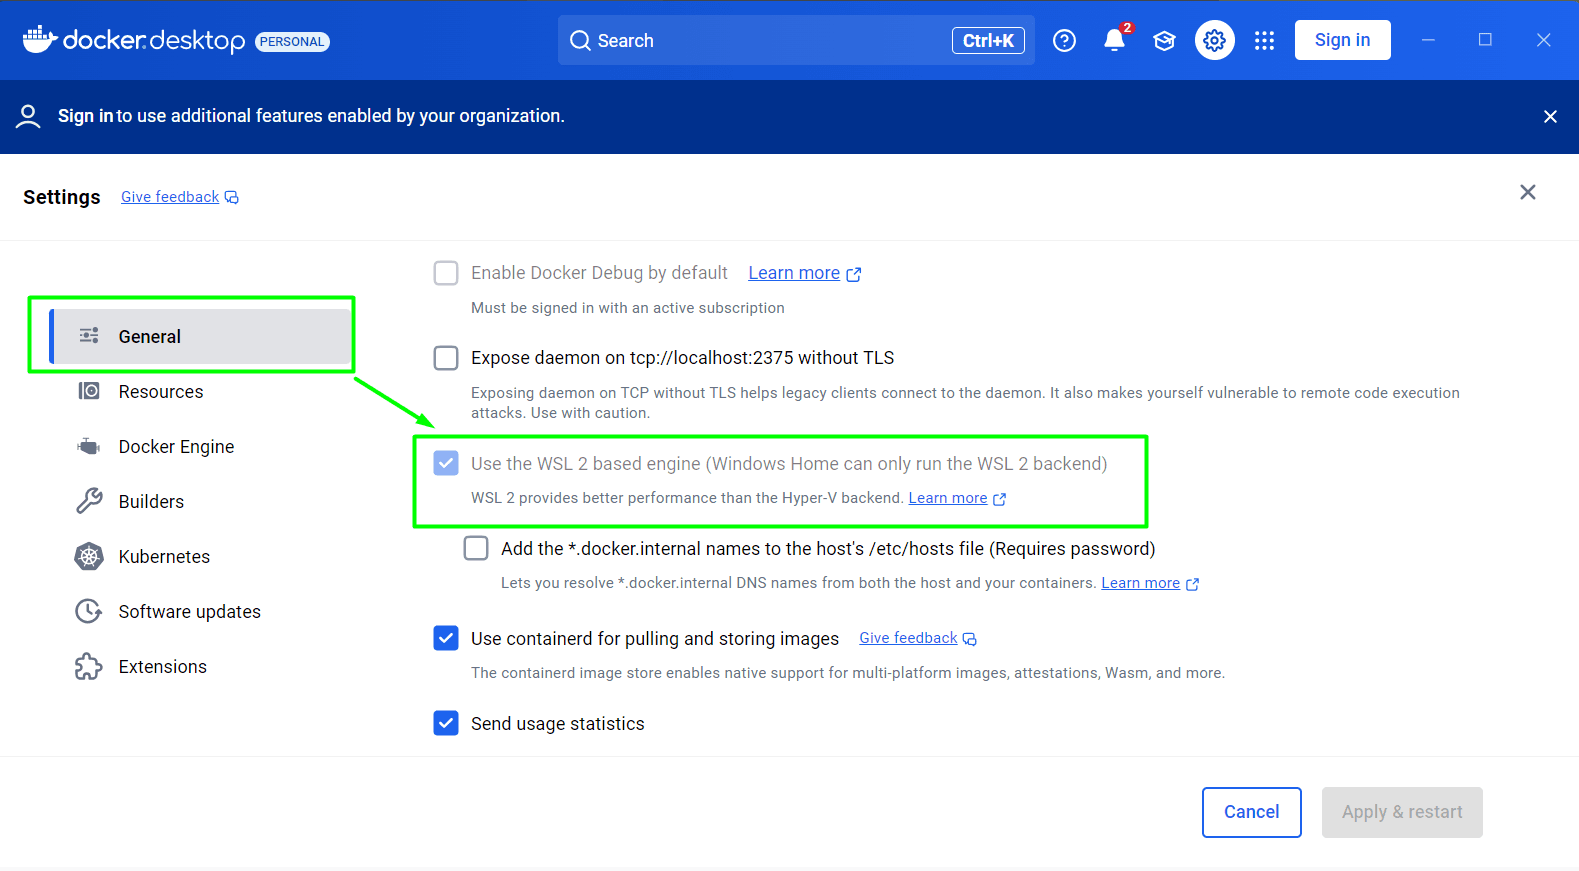Open the Learning center graduation cap icon

[1164, 40]
